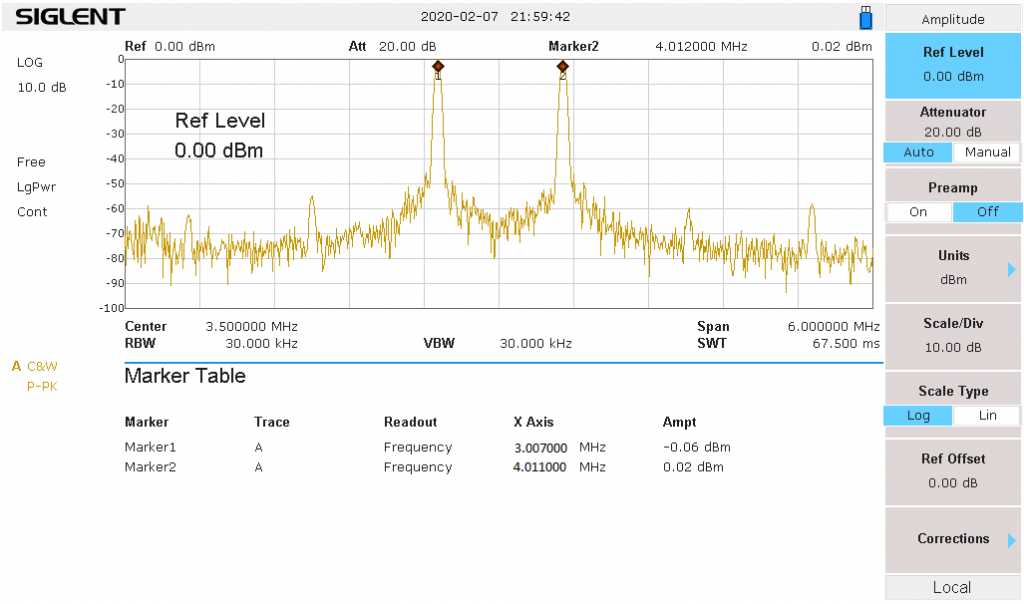This screenshot has width=1024, height=604.
Task: Select Marker 2 diamond on the trace
Action: coord(563,67)
